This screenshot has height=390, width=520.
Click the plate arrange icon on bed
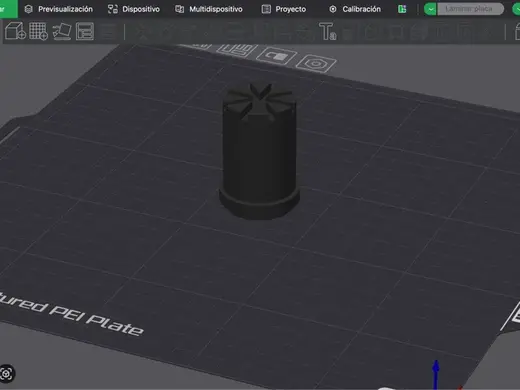(237, 50)
